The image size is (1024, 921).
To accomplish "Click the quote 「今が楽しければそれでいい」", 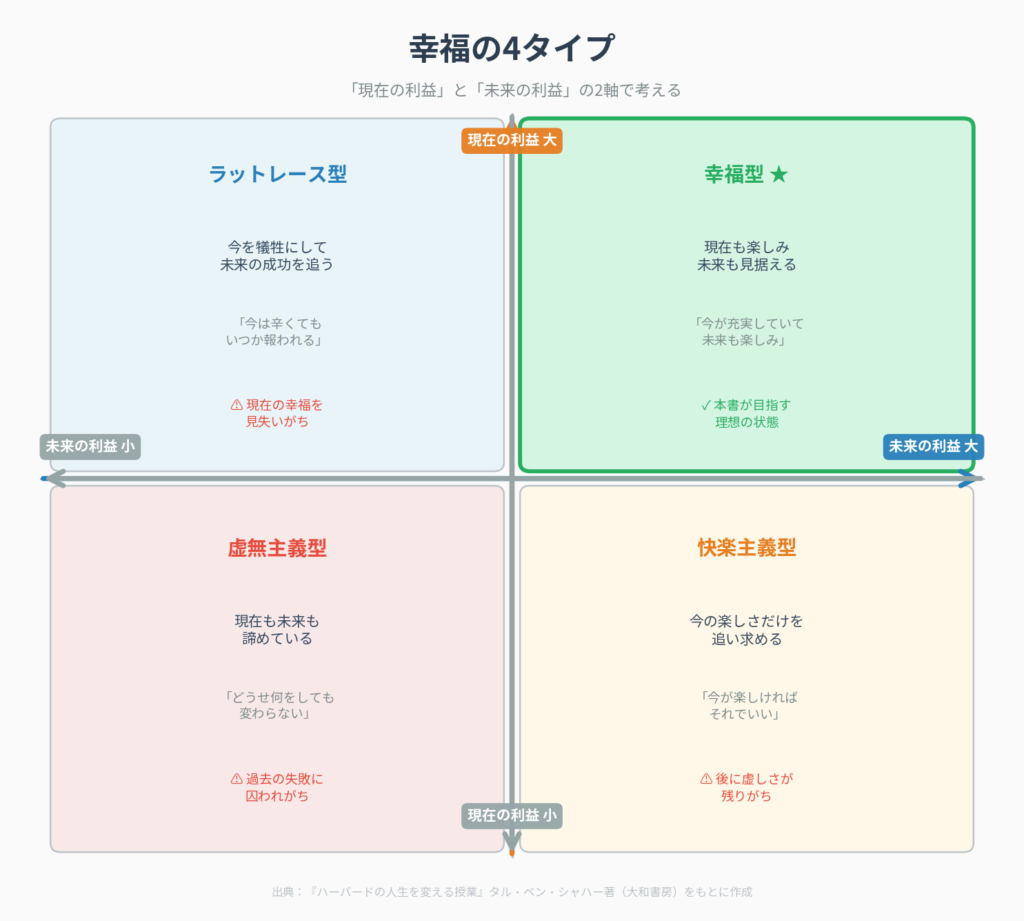I will (x=746, y=705).
